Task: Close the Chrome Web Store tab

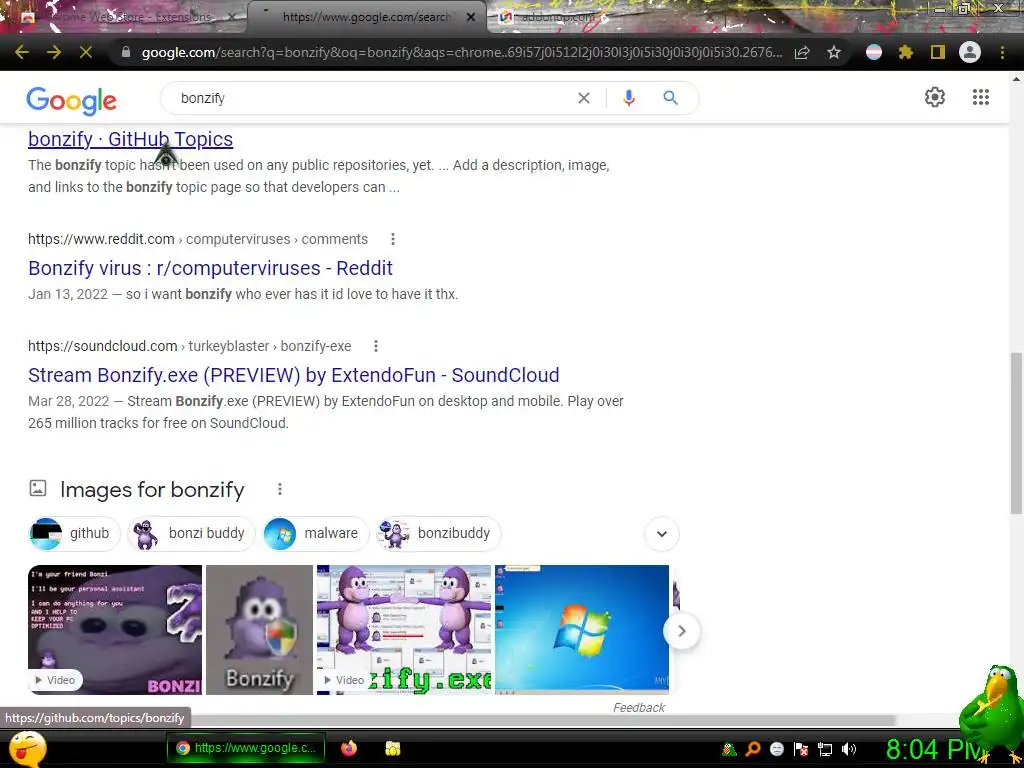Action: coord(232,18)
